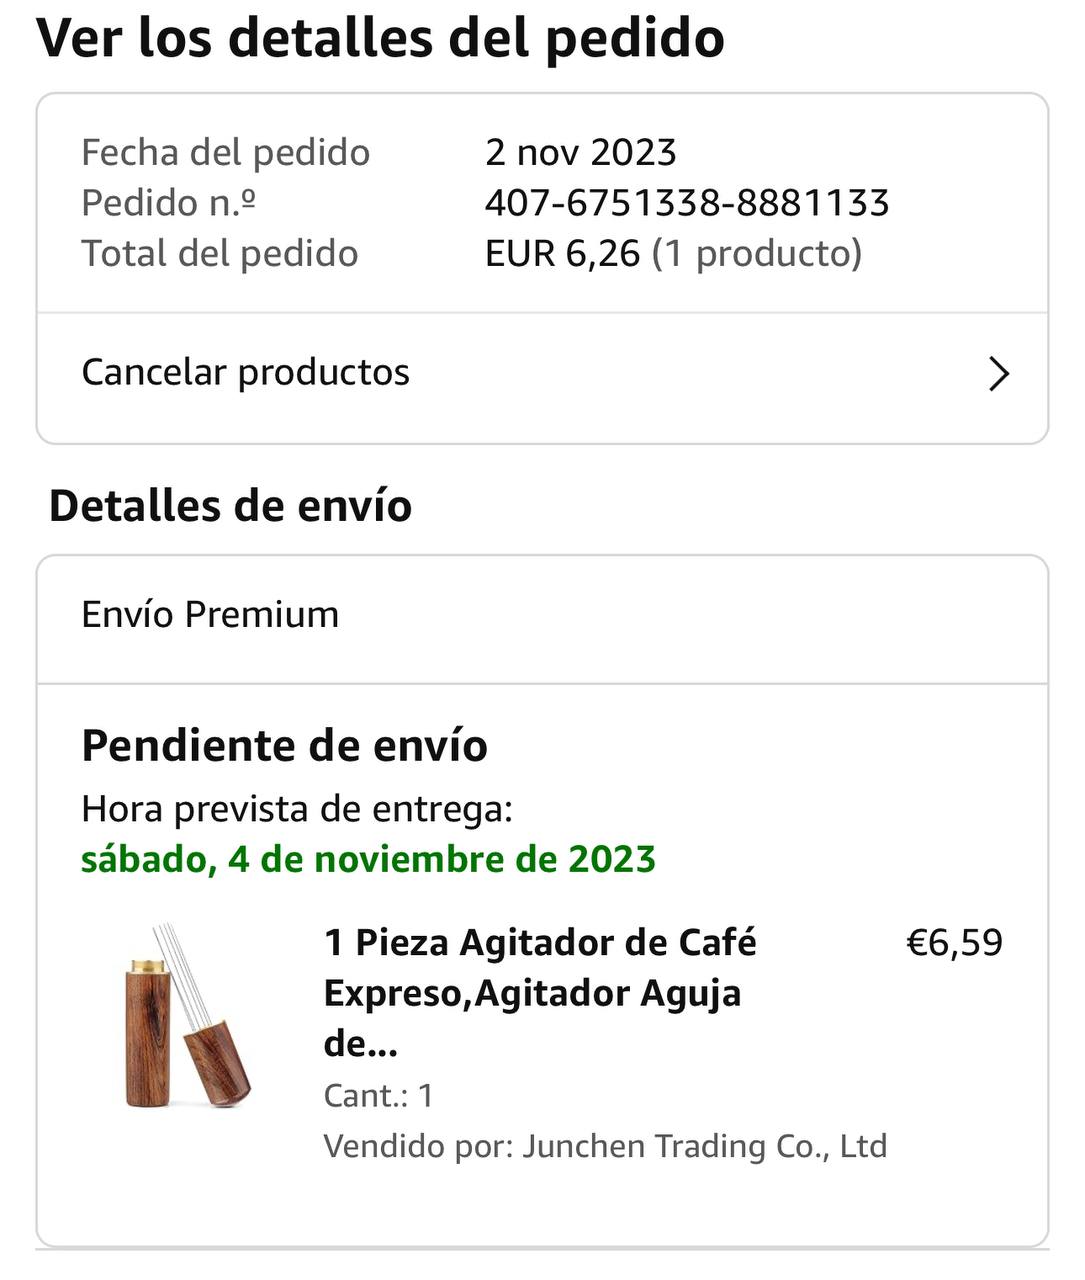This screenshot has width=1085, height=1280.
Task: Tap the (1 producto) count text
Action: click(x=756, y=254)
